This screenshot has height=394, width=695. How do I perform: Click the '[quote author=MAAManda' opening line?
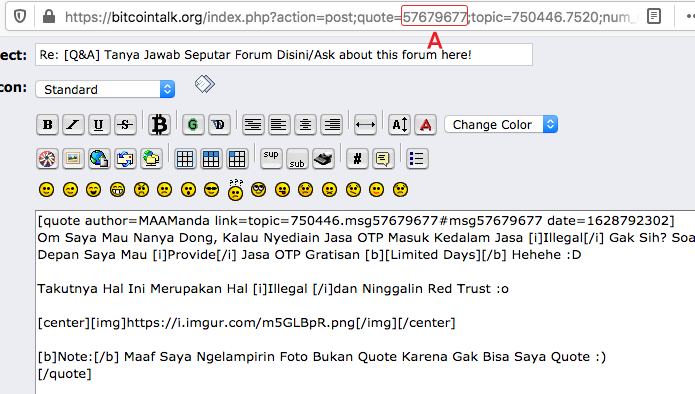(x=356, y=221)
